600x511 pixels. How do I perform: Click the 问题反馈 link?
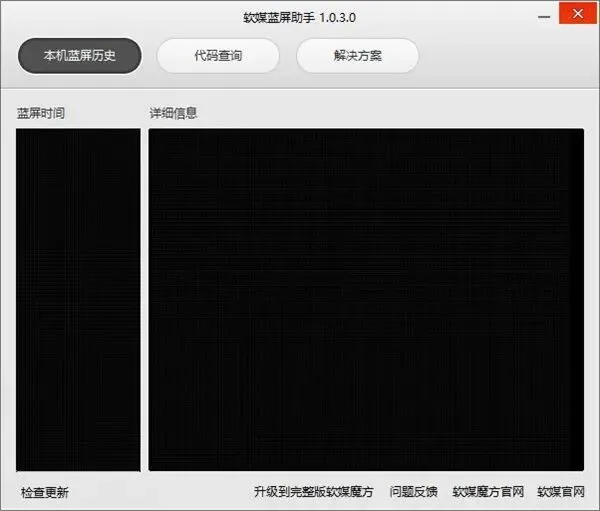[413, 492]
